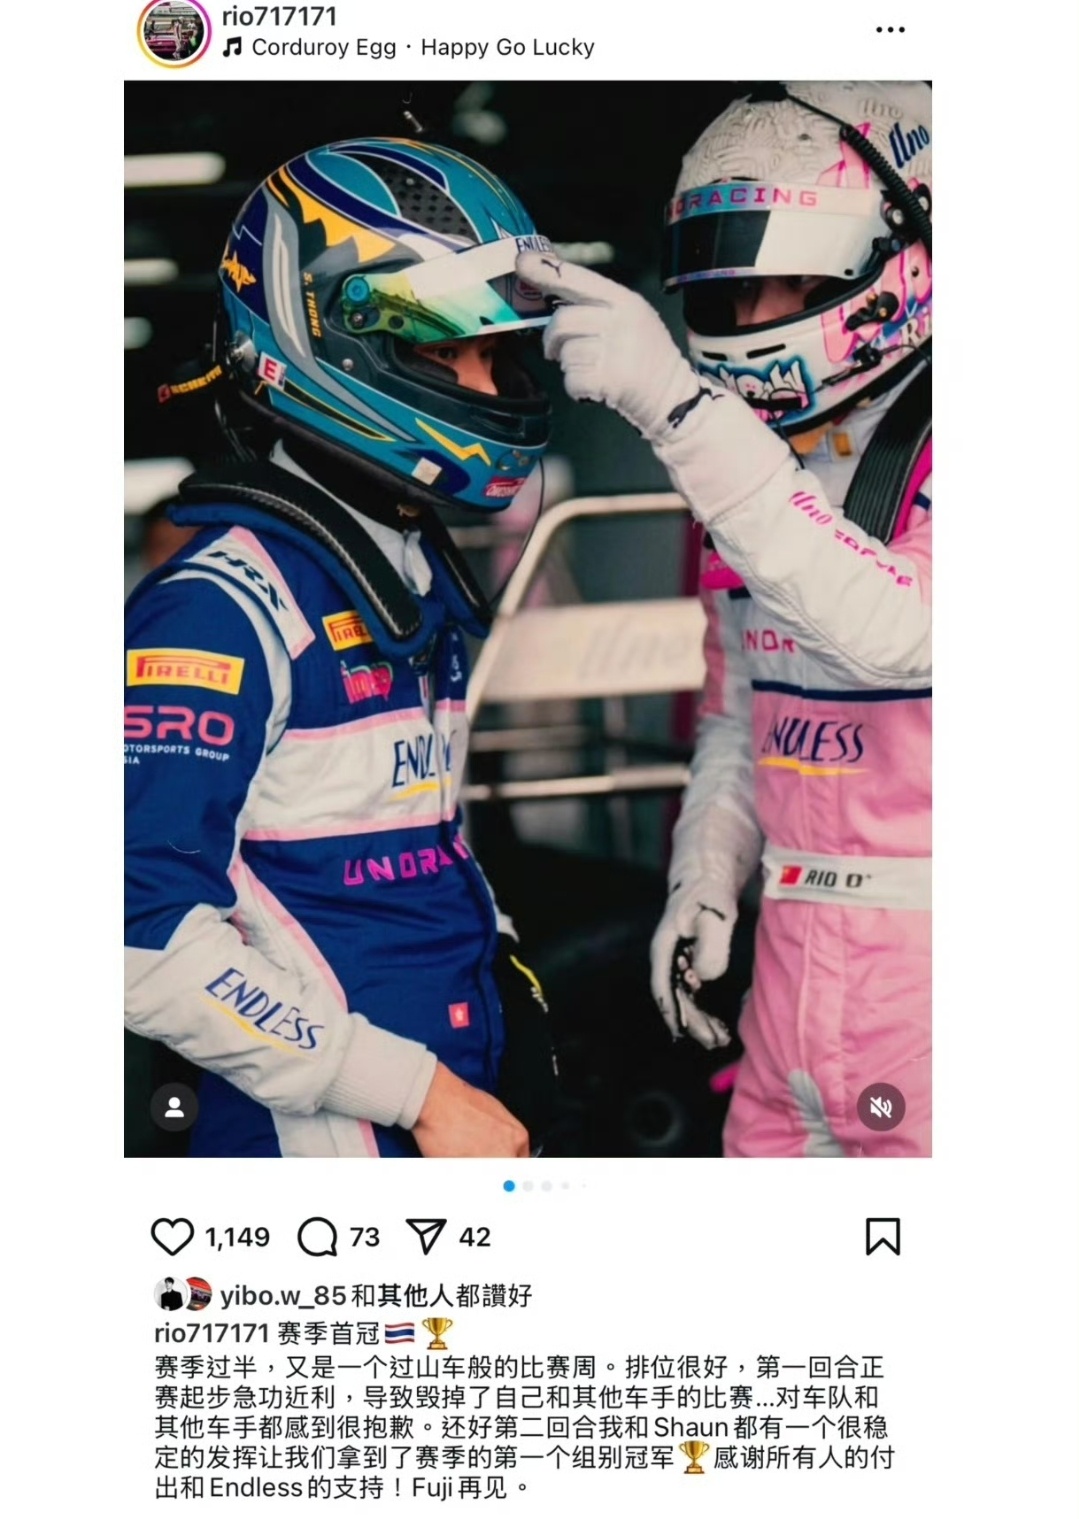Jump to second carousel dot
The width and height of the screenshot is (1079, 1519).
(x=528, y=1186)
